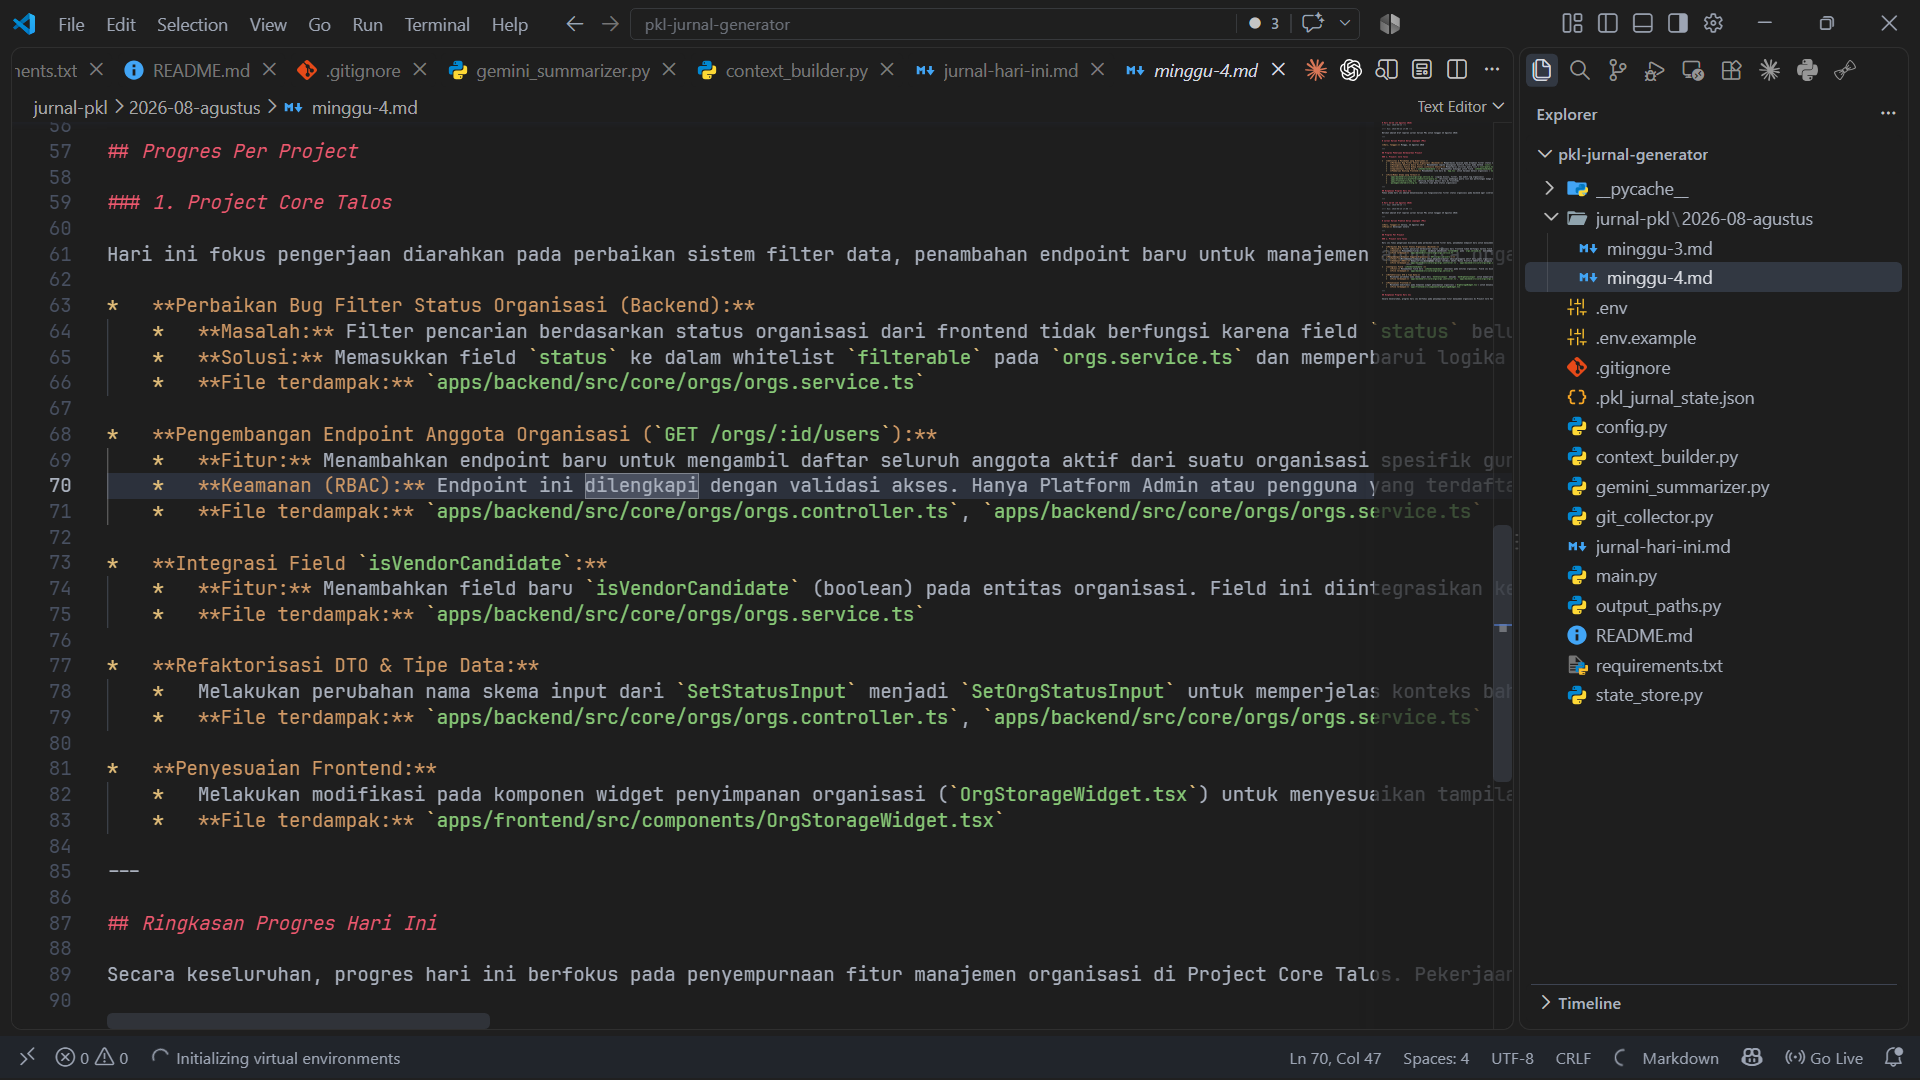Click the orange Claude starburst editor icon

coord(1316,70)
